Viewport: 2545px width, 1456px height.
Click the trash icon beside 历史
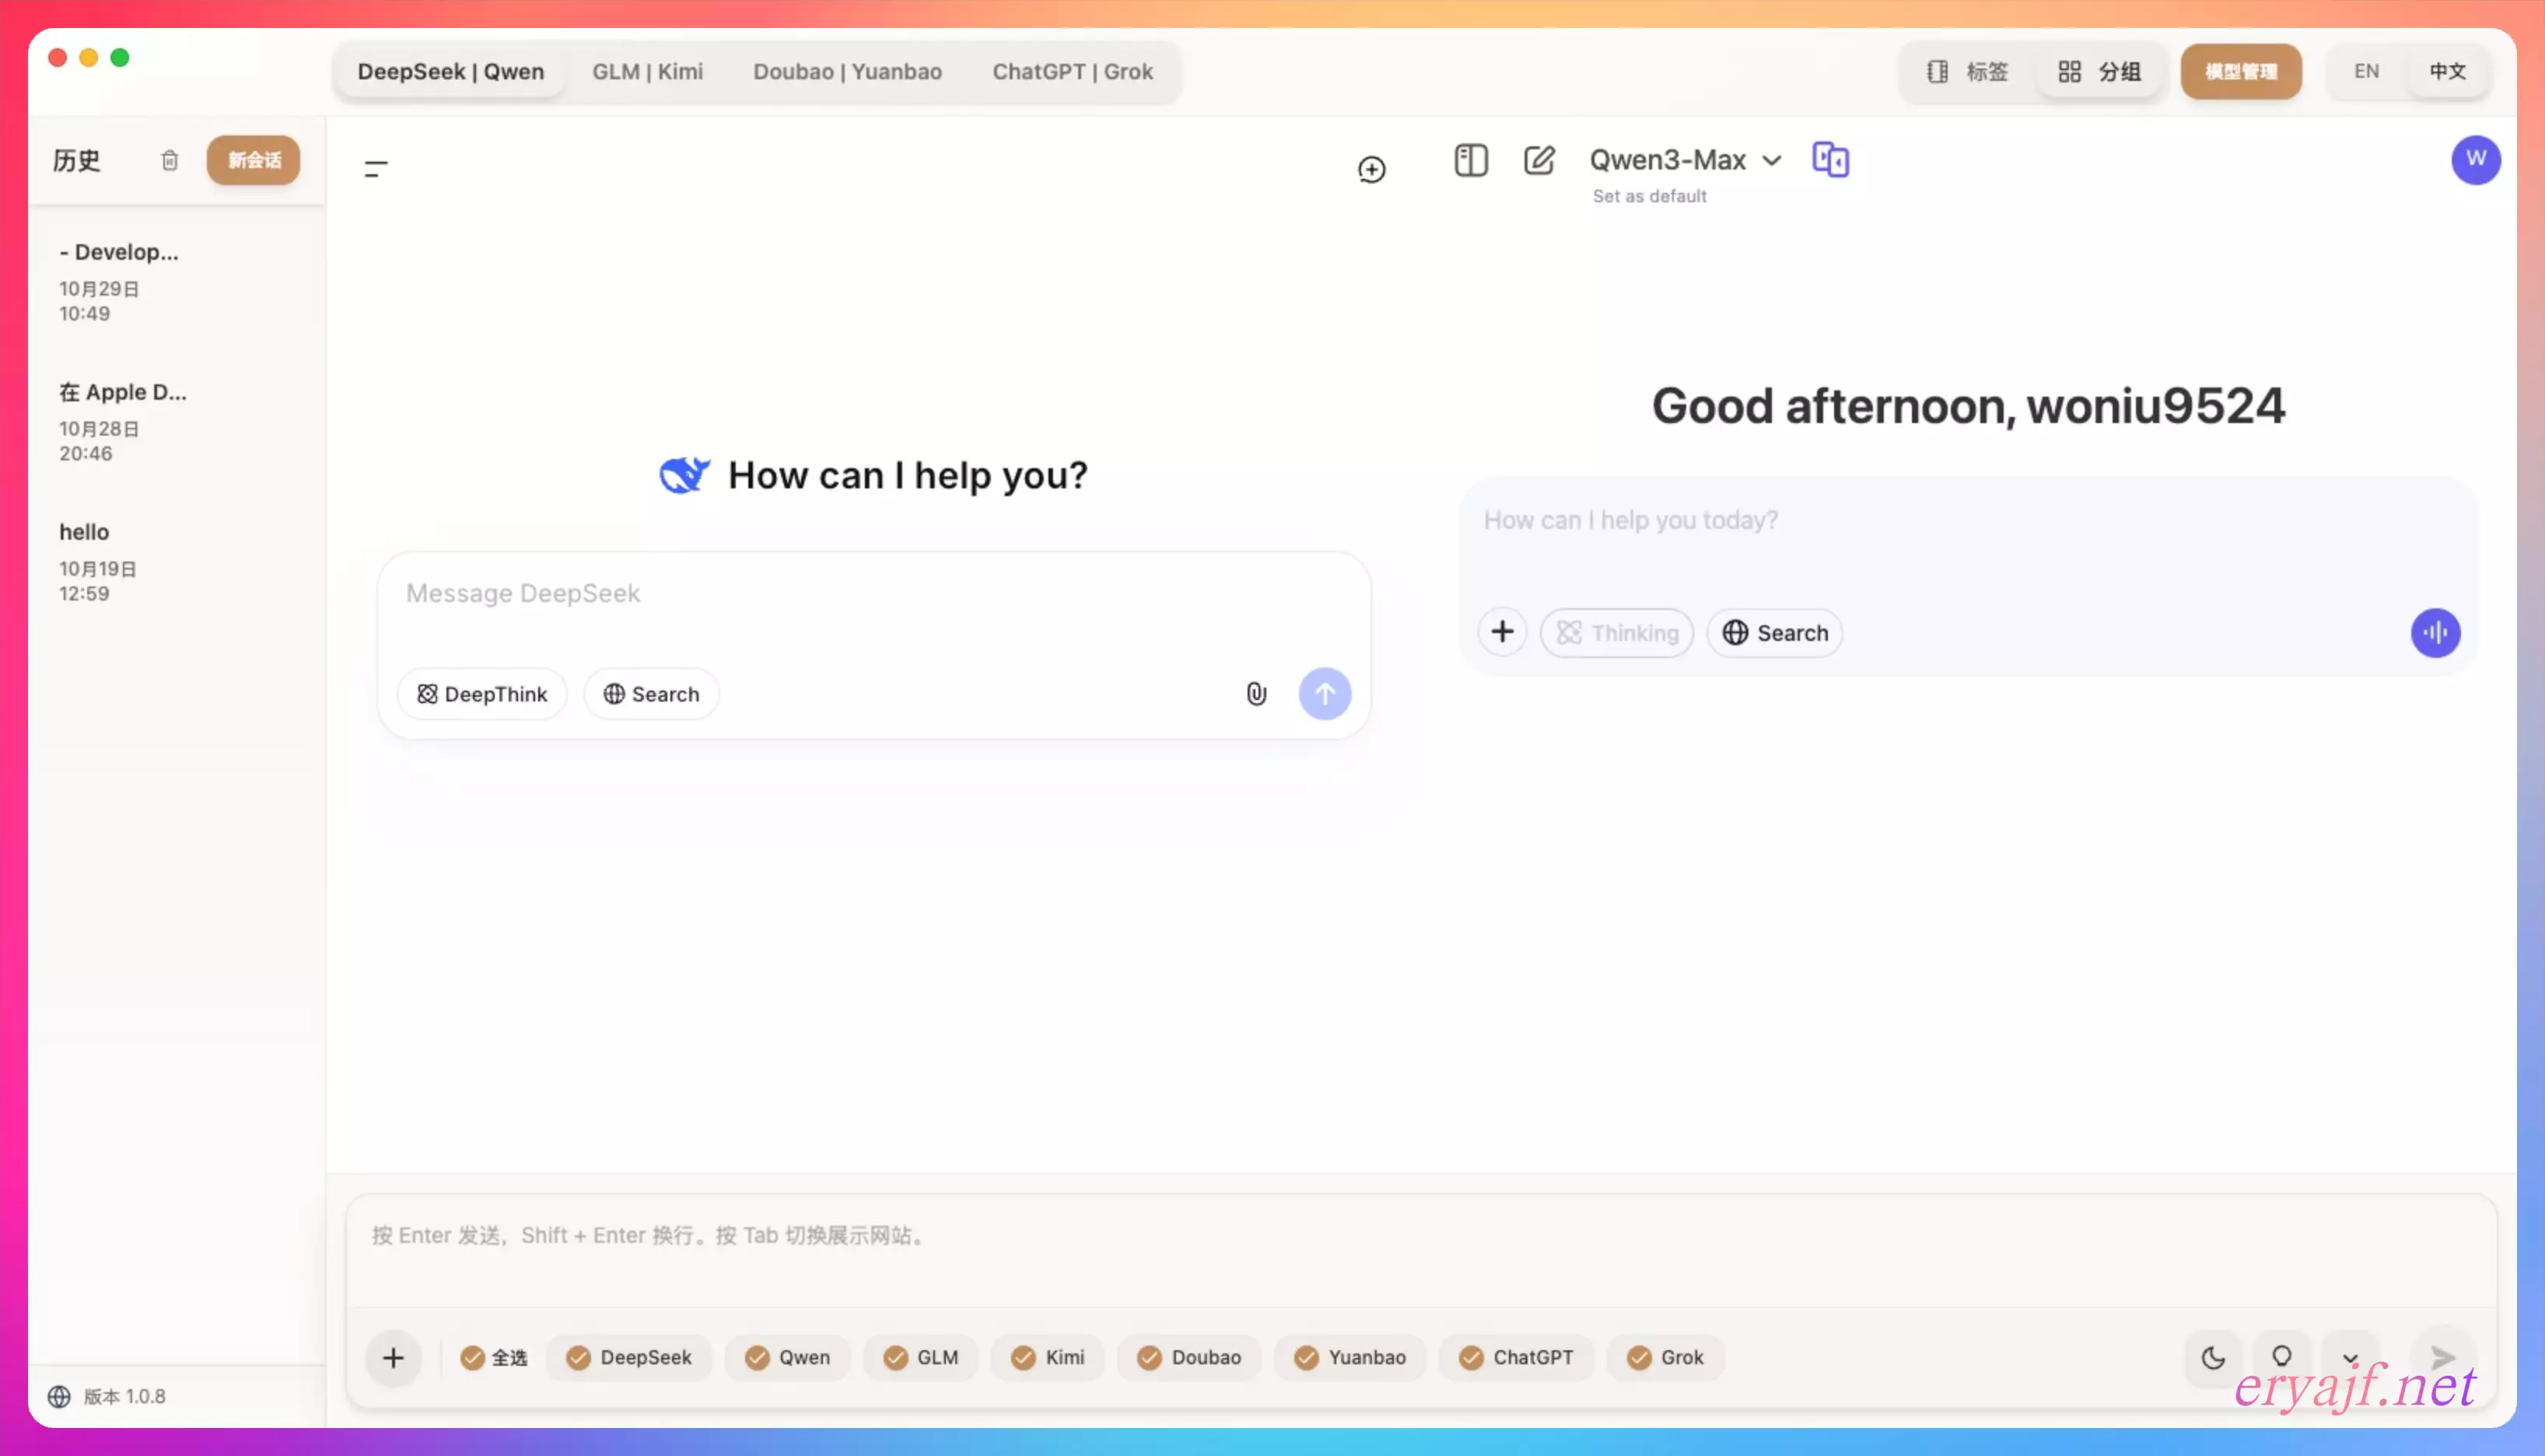click(169, 160)
